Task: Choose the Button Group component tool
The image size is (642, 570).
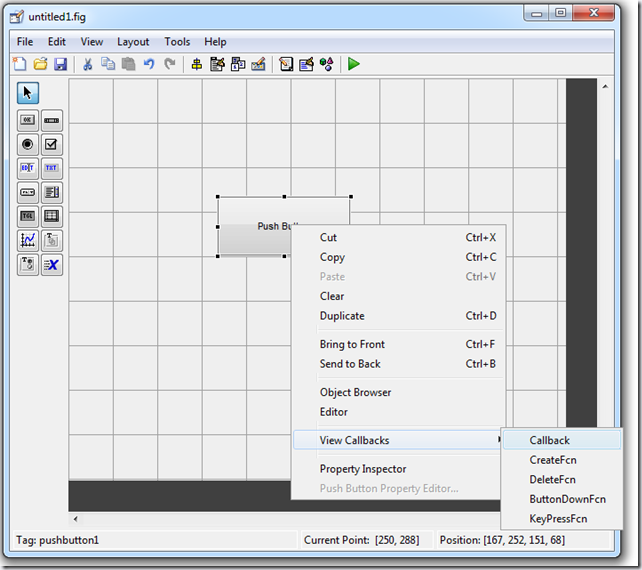Action: [28, 265]
